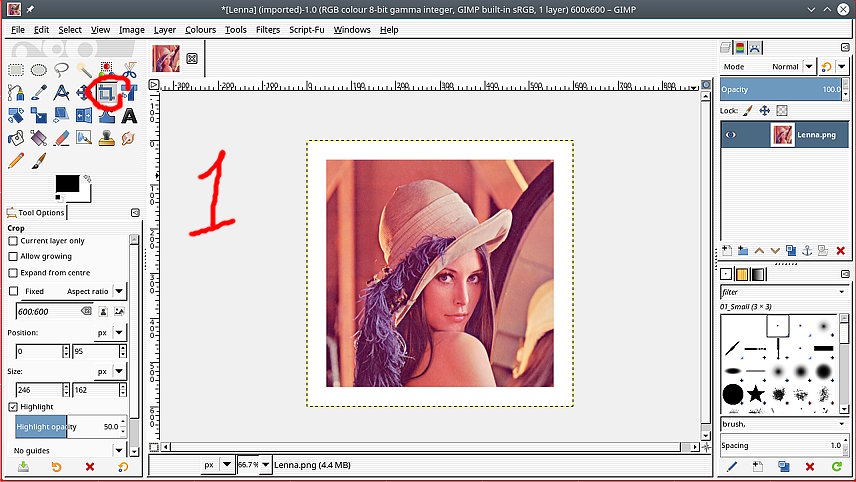Select the Paths tool
This screenshot has width=856, height=482.
(x=16, y=93)
